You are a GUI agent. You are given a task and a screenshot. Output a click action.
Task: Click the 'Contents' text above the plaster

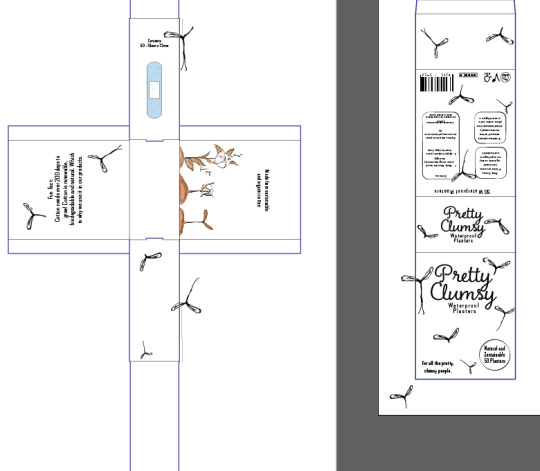(154, 43)
